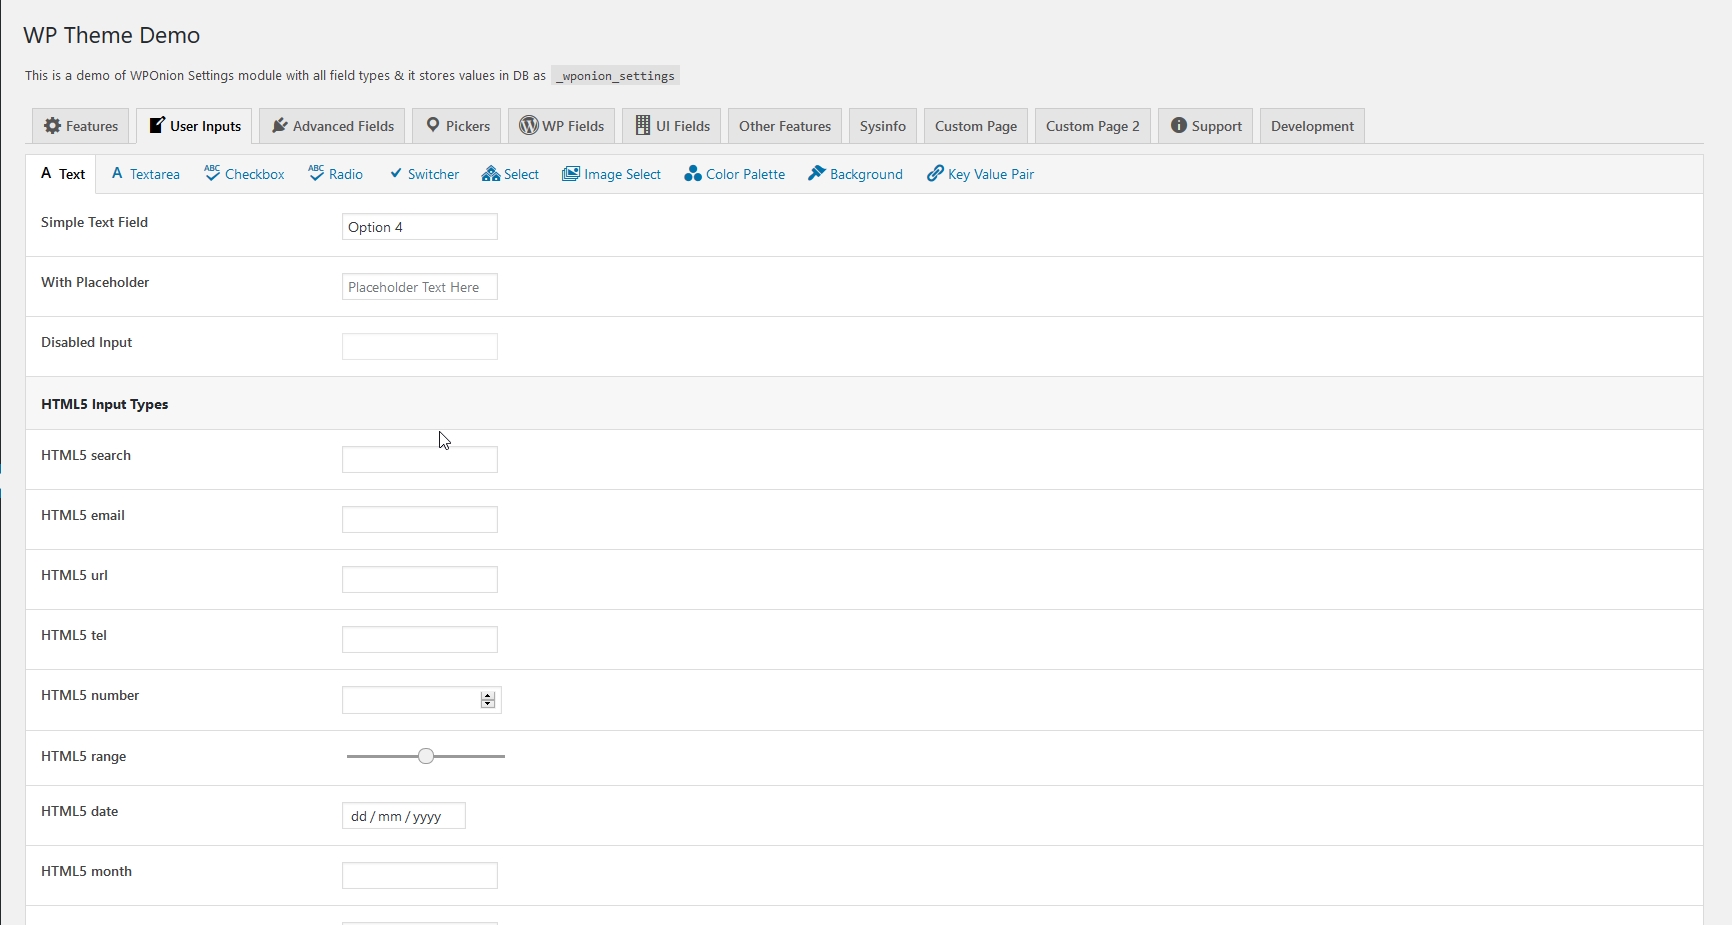Adjust the HTML5 range slider handle
Image resolution: width=1732 pixels, height=925 pixels.
426,756
